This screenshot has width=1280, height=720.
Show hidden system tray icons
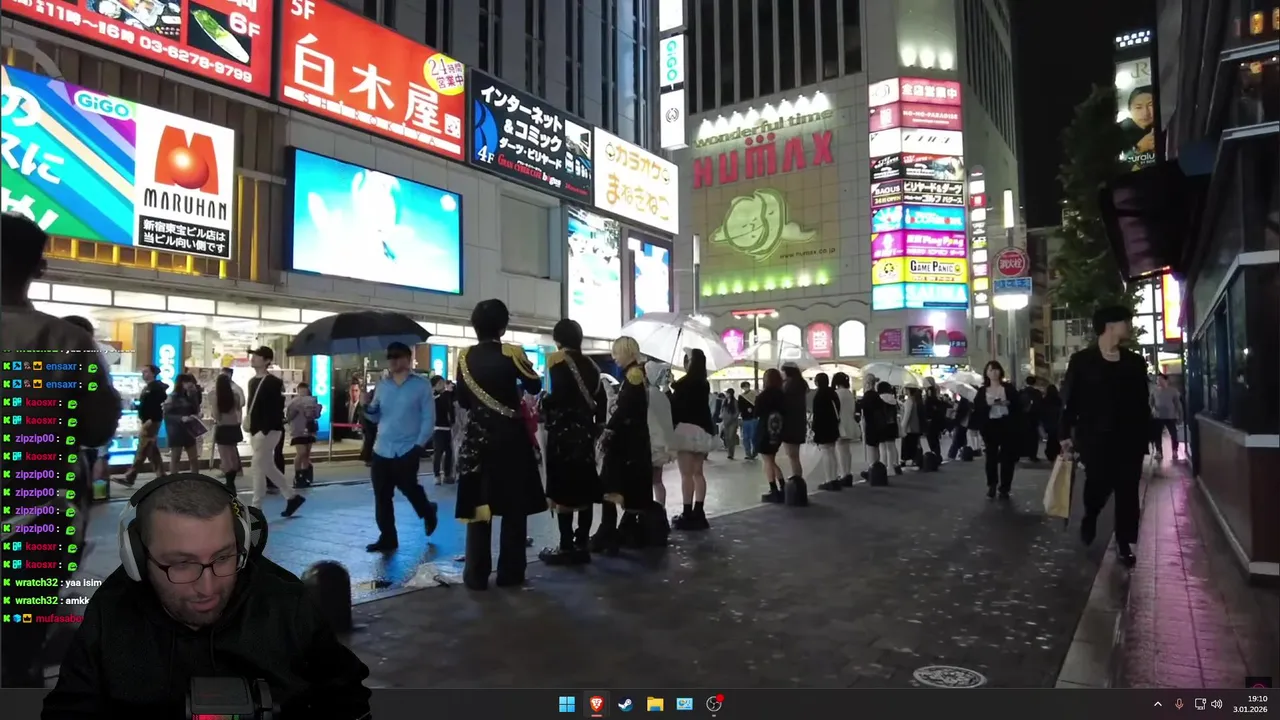tap(1158, 704)
